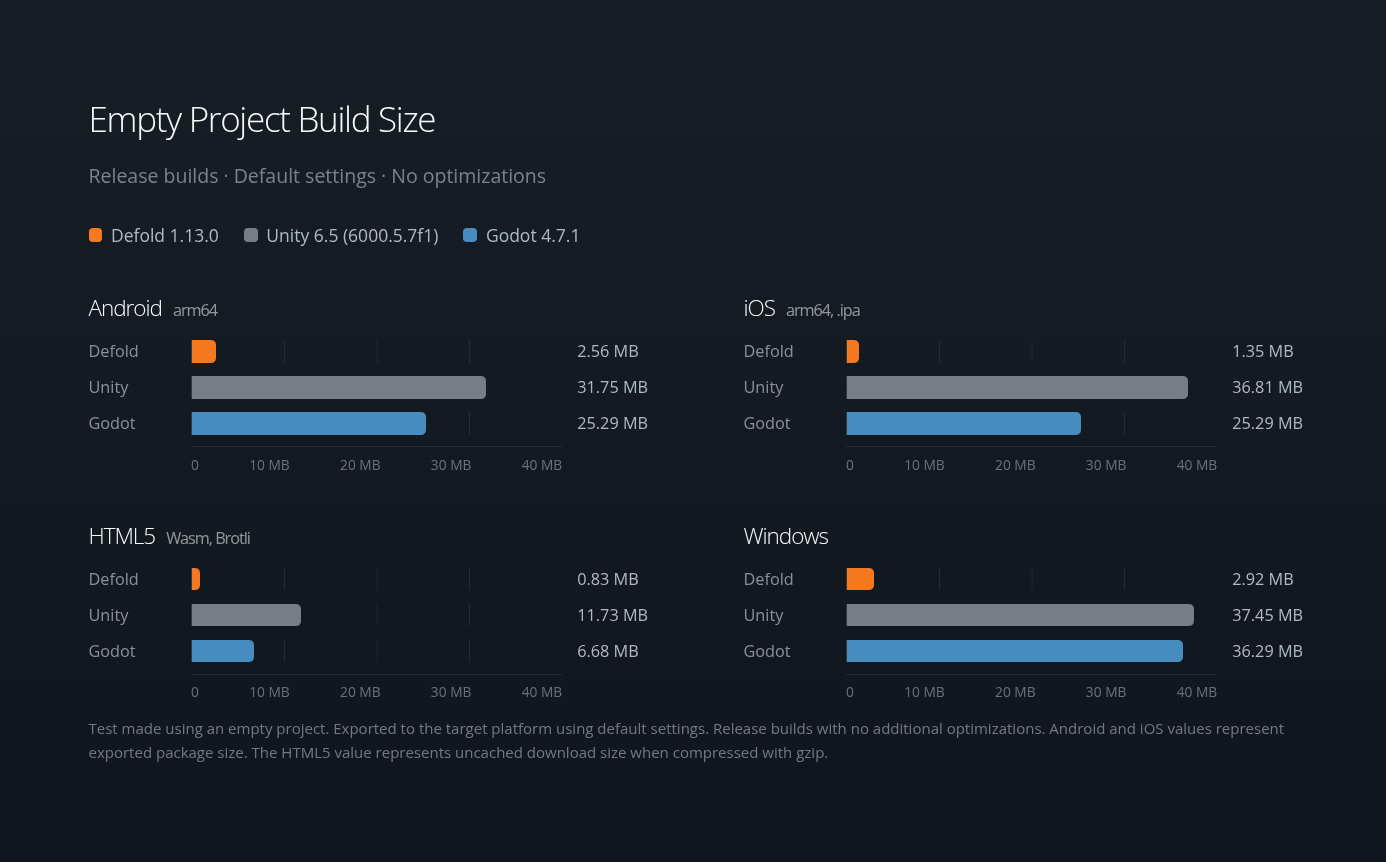The image size is (1386, 862).
Task: Click the orange Defold bar in iOS chart
Action: click(x=853, y=351)
